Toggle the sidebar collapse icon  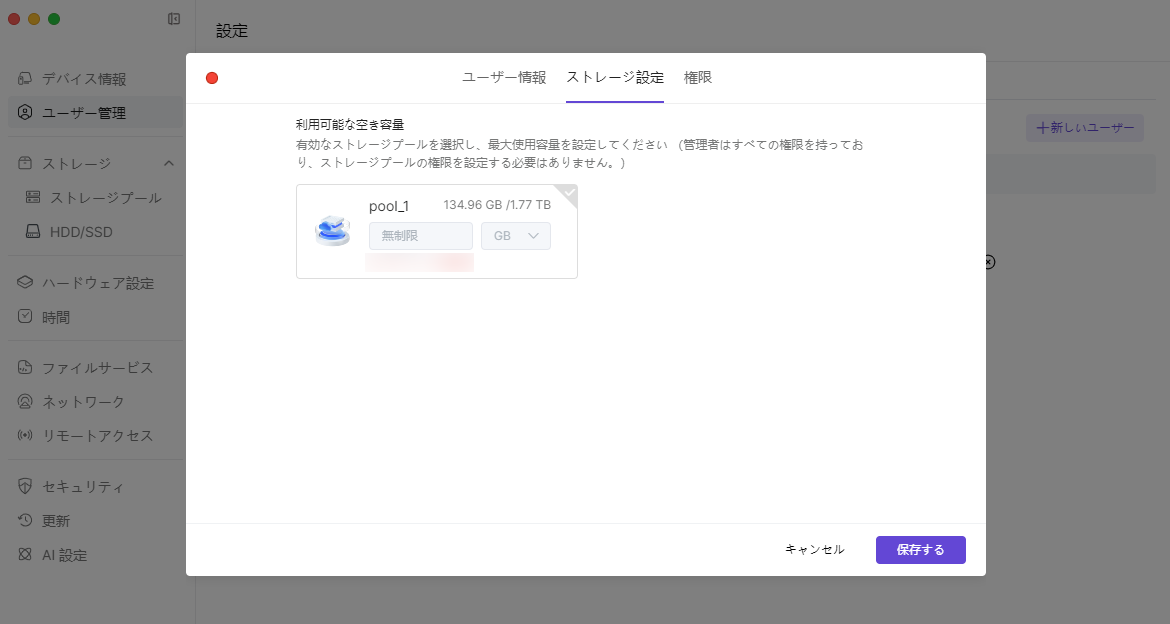[174, 19]
